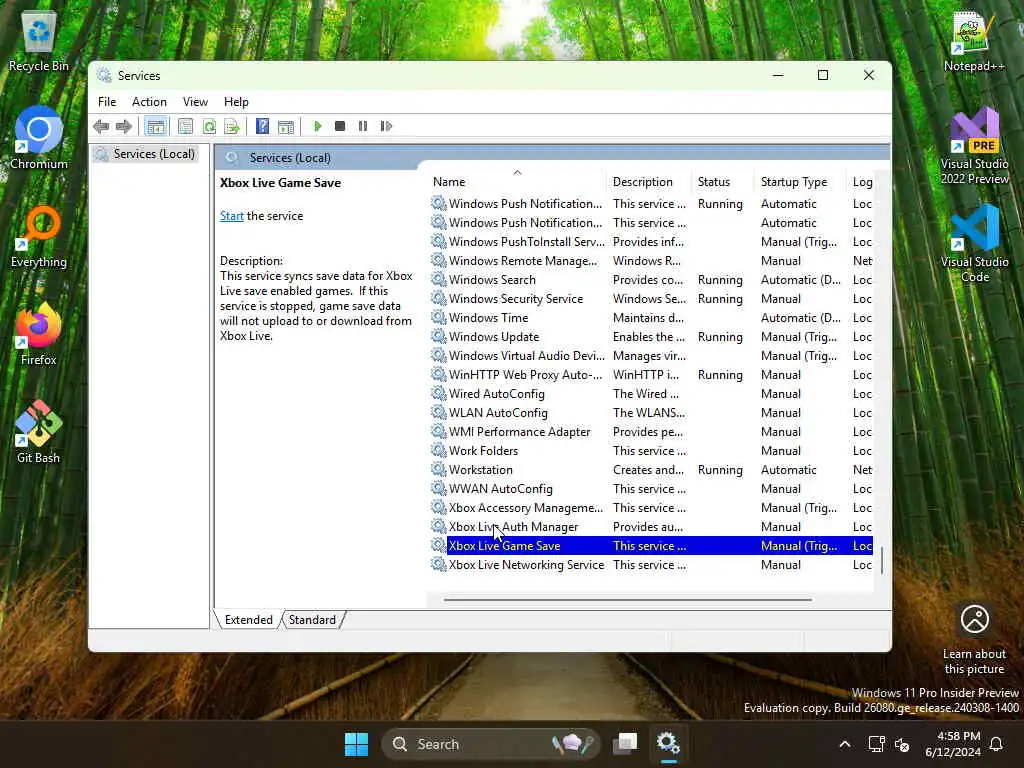Expand the system tray hidden icons chevron
The height and width of the screenshot is (768, 1024).
tap(844, 744)
